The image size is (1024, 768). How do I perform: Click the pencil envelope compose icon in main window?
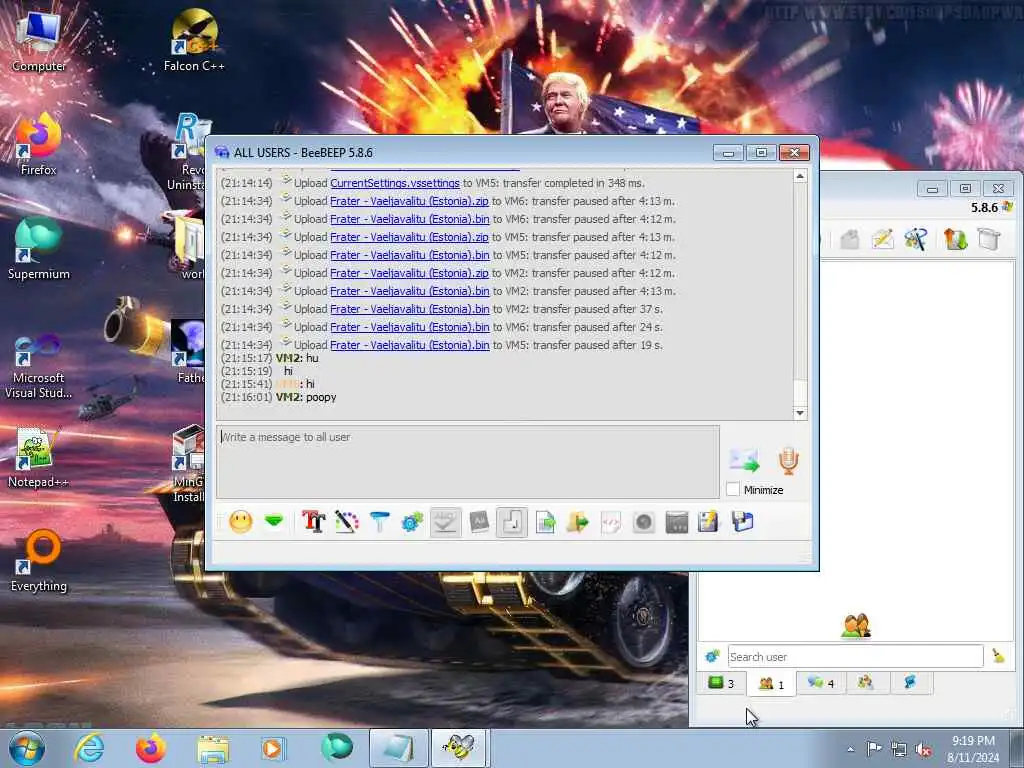[x=882, y=239]
